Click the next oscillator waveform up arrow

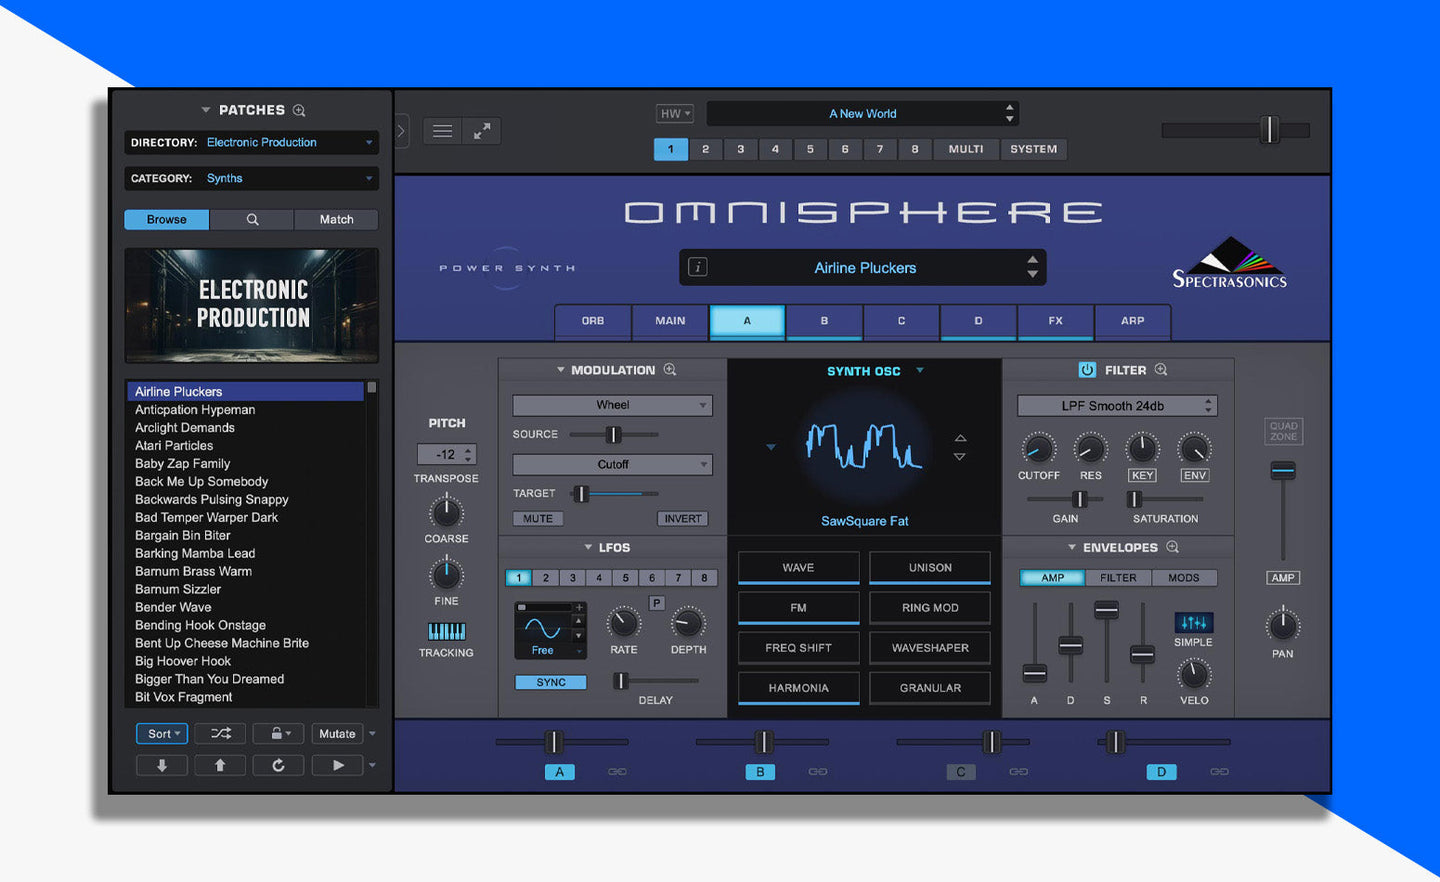[x=960, y=438]
